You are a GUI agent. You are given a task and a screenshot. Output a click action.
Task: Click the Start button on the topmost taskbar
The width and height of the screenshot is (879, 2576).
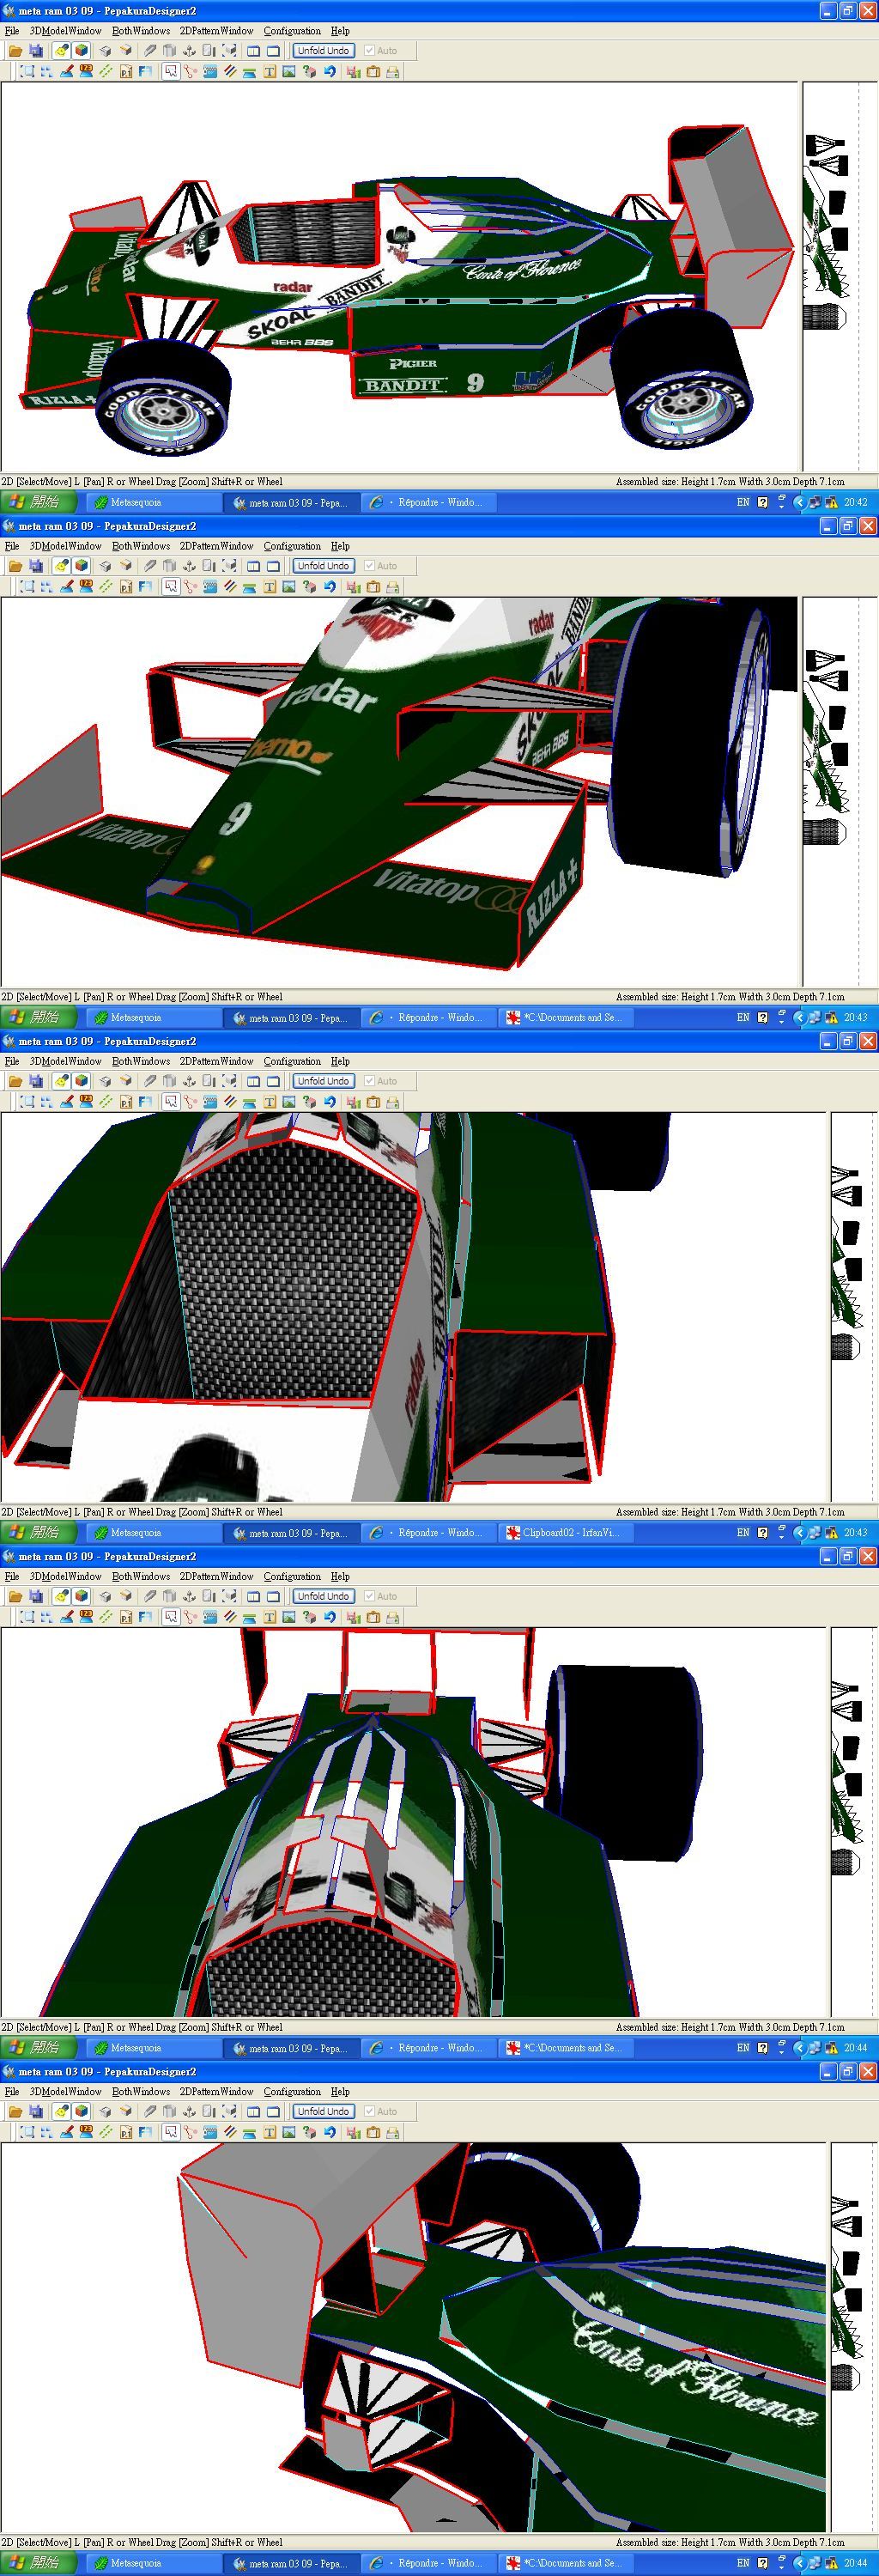tap(35, 502)
